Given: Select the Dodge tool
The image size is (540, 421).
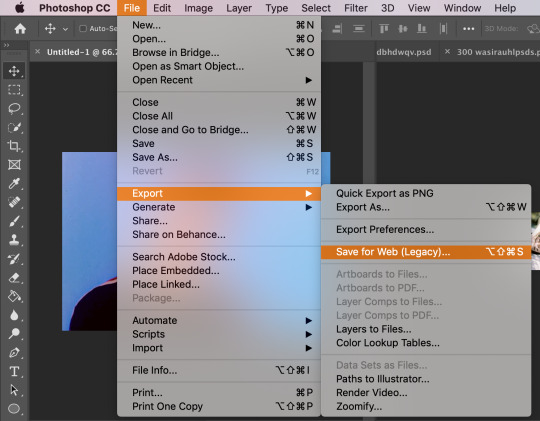Looking at the screenshot, I should 14,333.
